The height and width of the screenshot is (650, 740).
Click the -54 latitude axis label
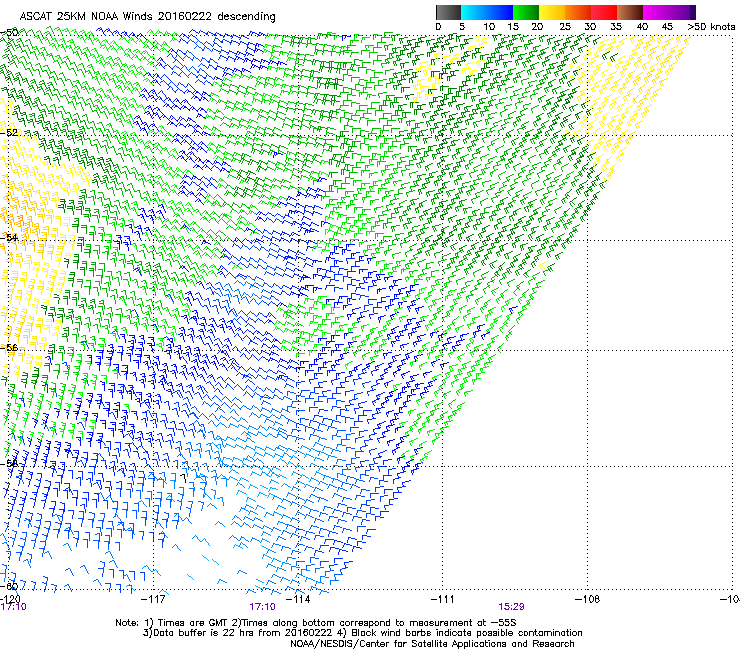tap(9, 237)
